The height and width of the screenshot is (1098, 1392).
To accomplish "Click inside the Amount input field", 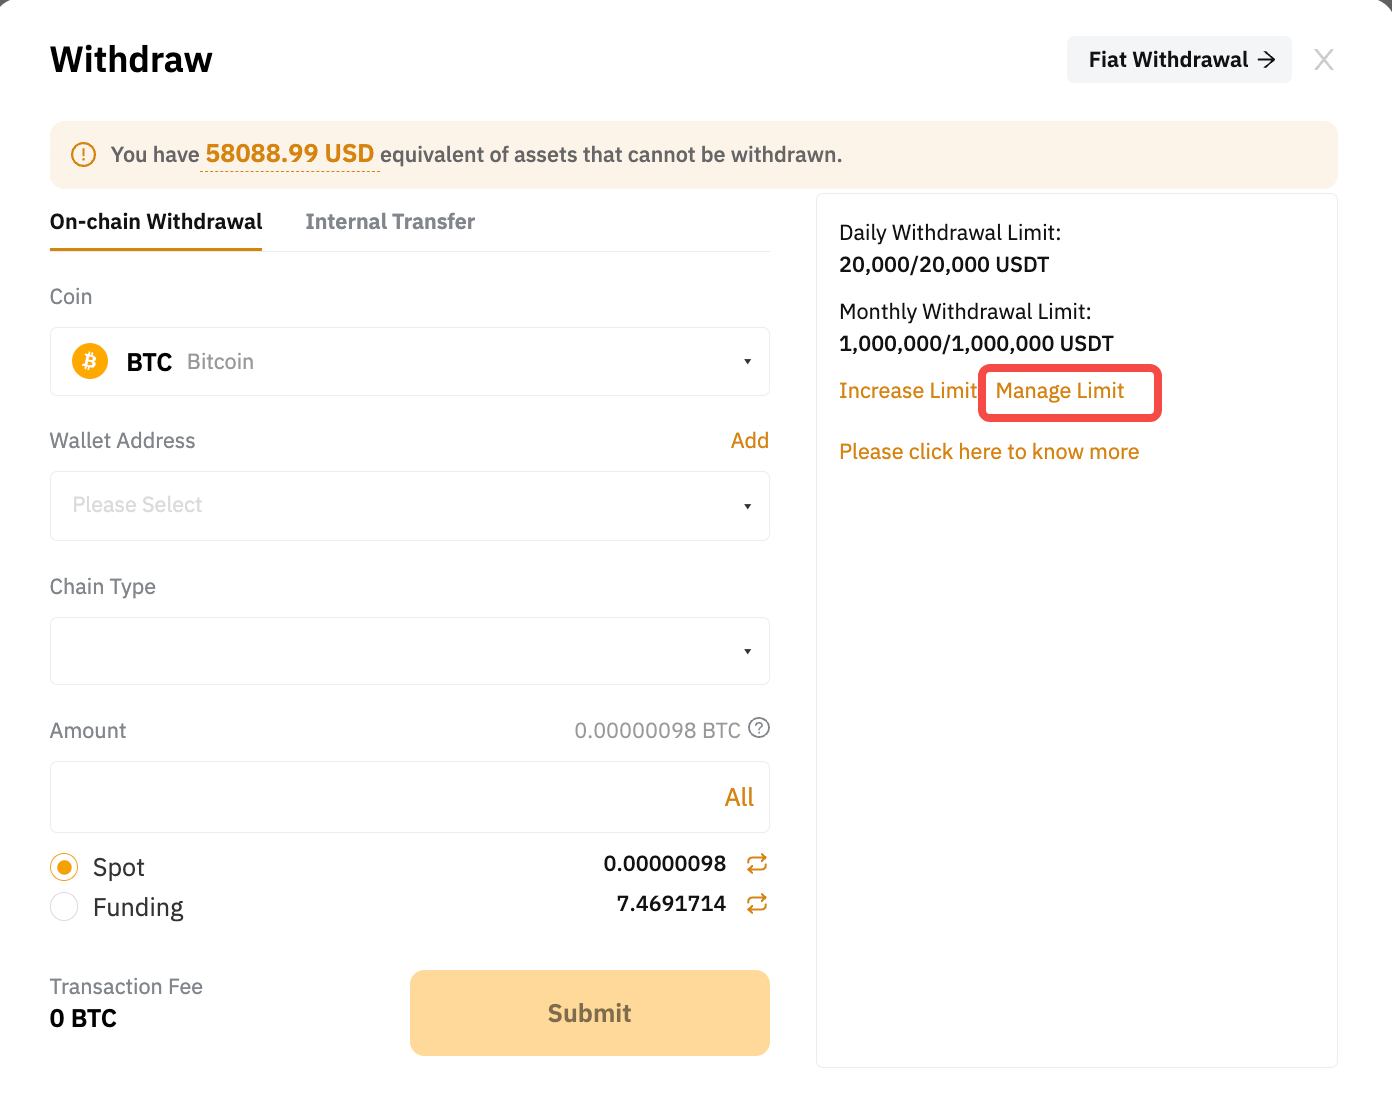I will [x=380, y=797].
